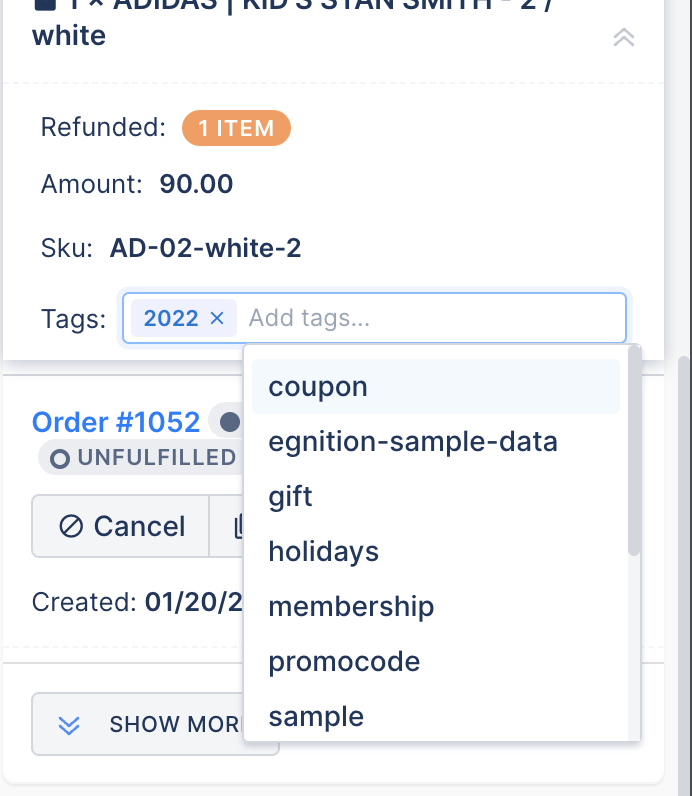Open the Order #1052 link
692x796 pixels.
click(116, 423)
